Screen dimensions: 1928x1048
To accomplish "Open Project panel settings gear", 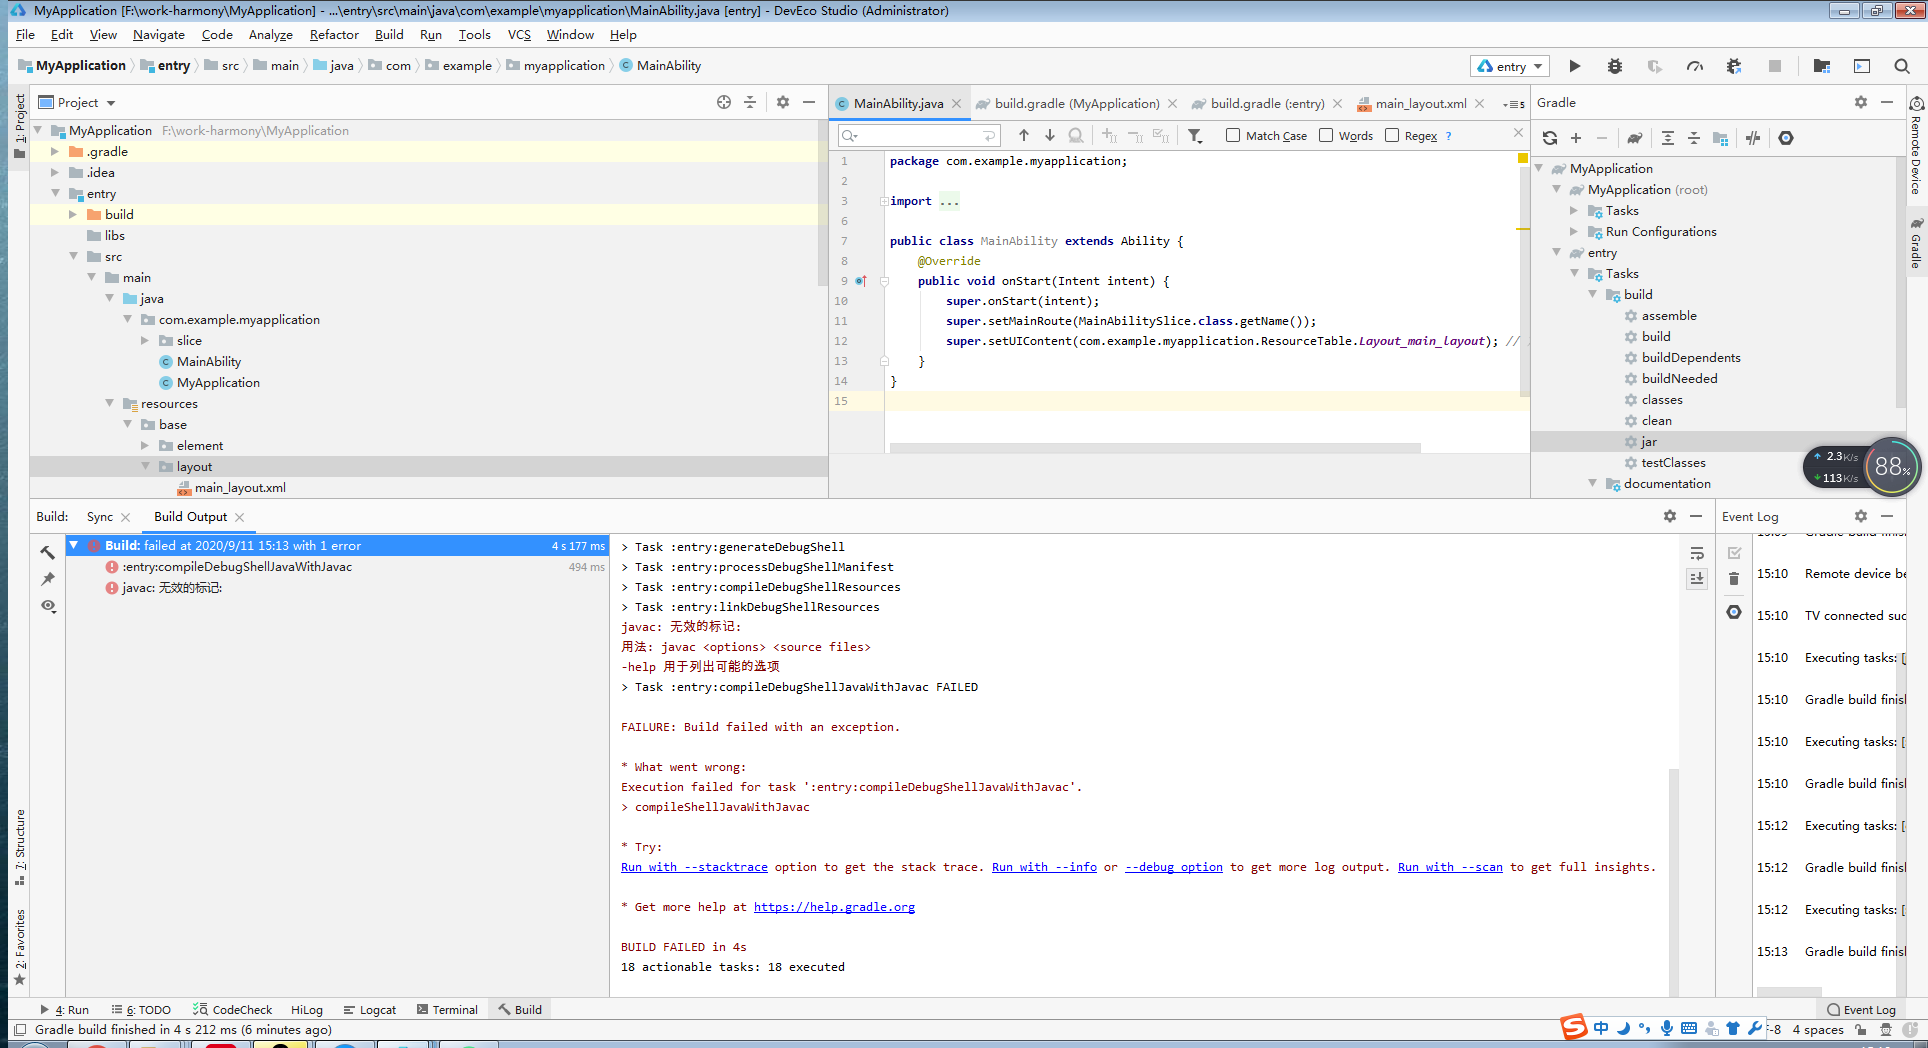I will 783,102.
